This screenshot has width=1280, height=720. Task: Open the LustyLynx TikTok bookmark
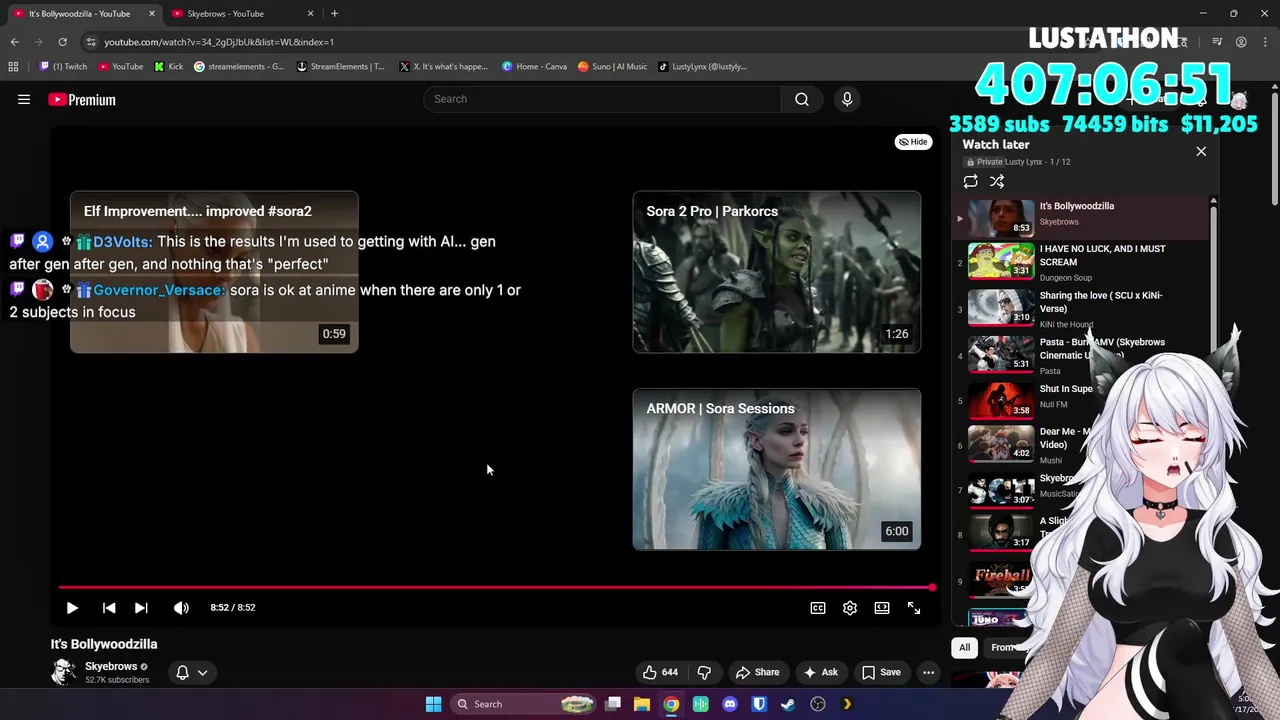[703, 67]
